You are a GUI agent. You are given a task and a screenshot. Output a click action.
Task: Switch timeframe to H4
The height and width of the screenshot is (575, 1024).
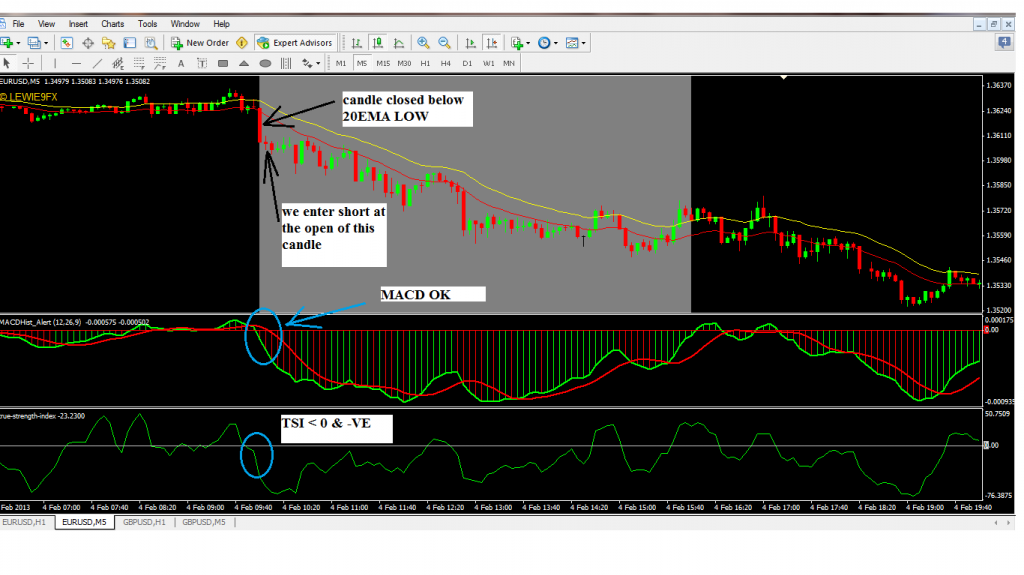pos(445,63)
